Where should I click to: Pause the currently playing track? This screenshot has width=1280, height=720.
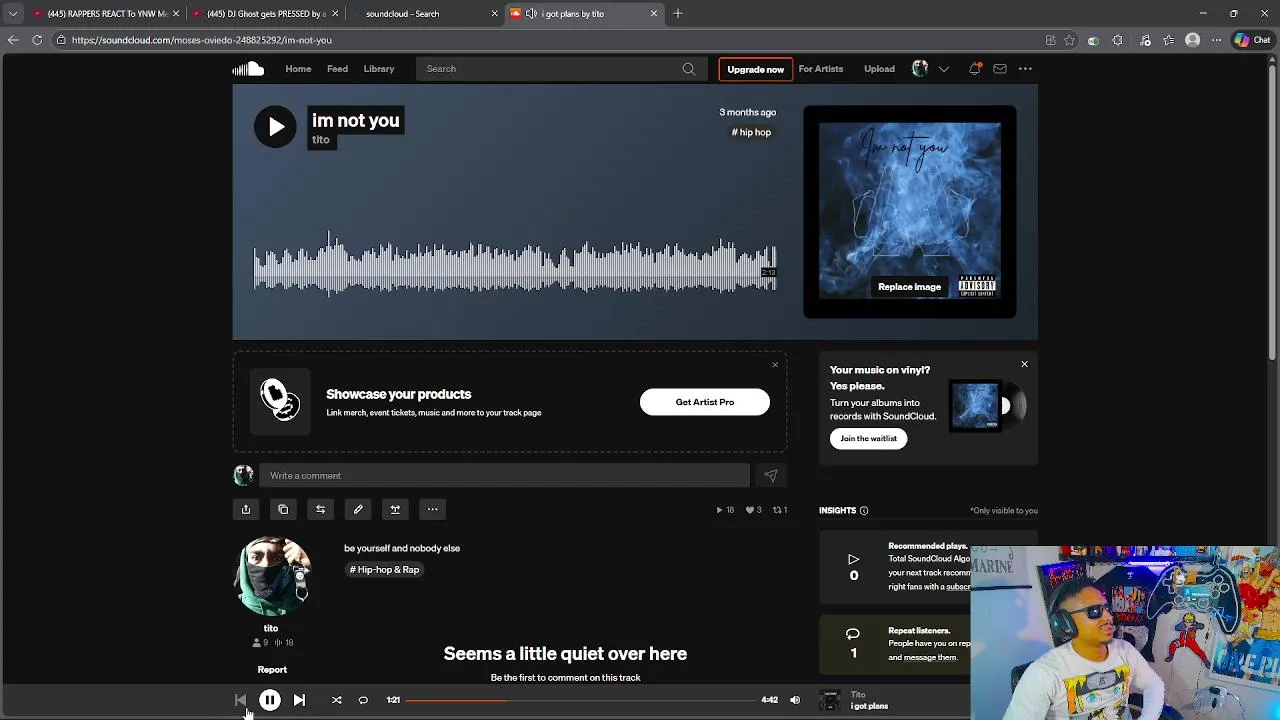270,700
